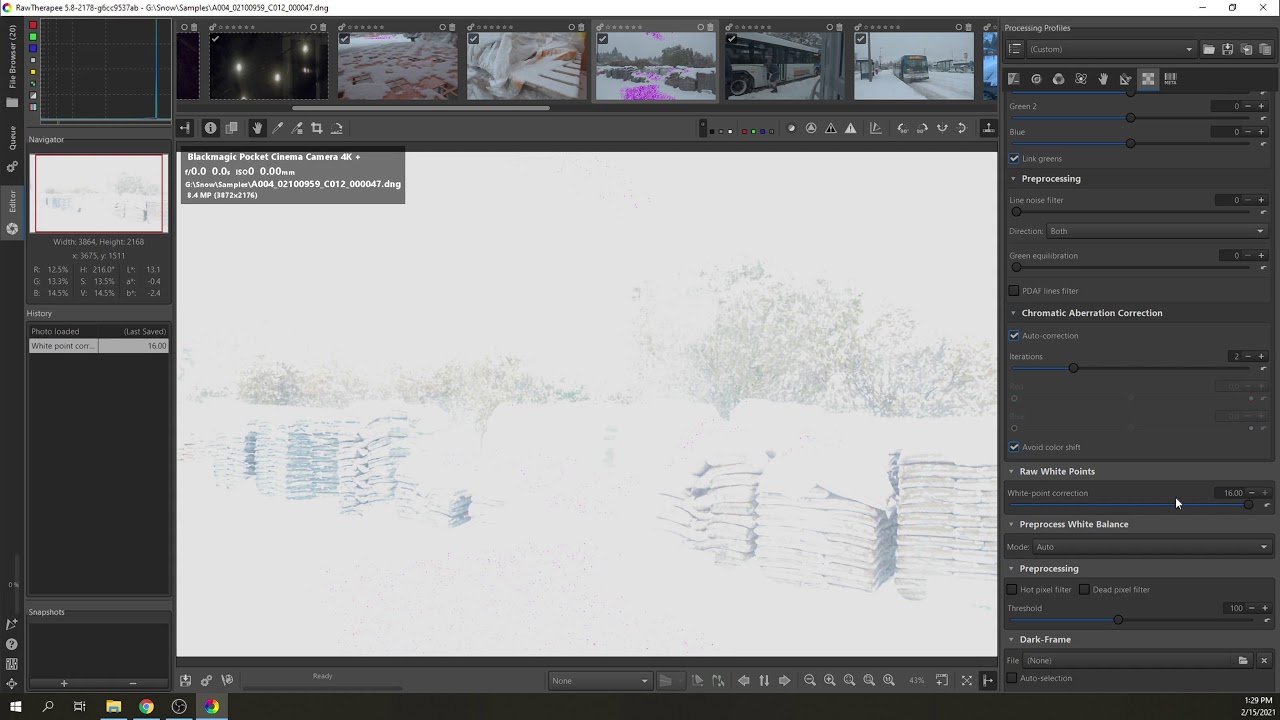The height and width of the screenshot is (720, 1280).
Task: Click the zoom in magnifier icon
Action: (x=829, y=680)
